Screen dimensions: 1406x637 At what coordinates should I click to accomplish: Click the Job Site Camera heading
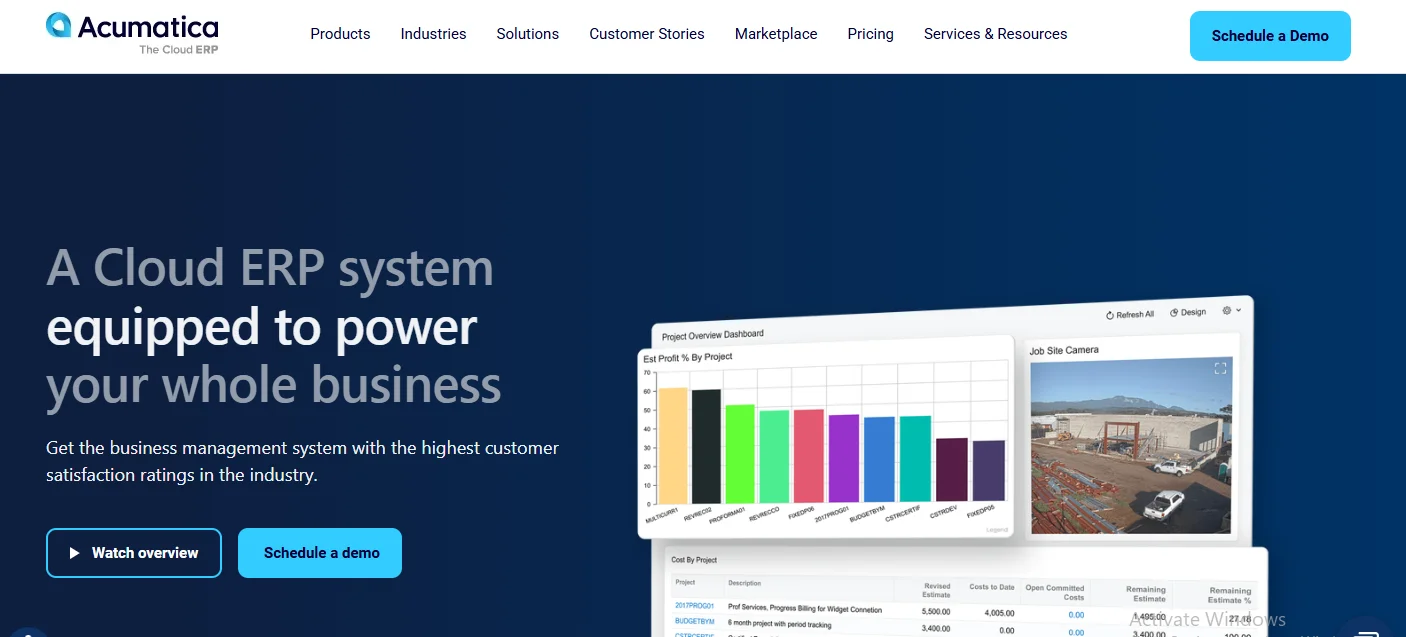point(1064,350)
